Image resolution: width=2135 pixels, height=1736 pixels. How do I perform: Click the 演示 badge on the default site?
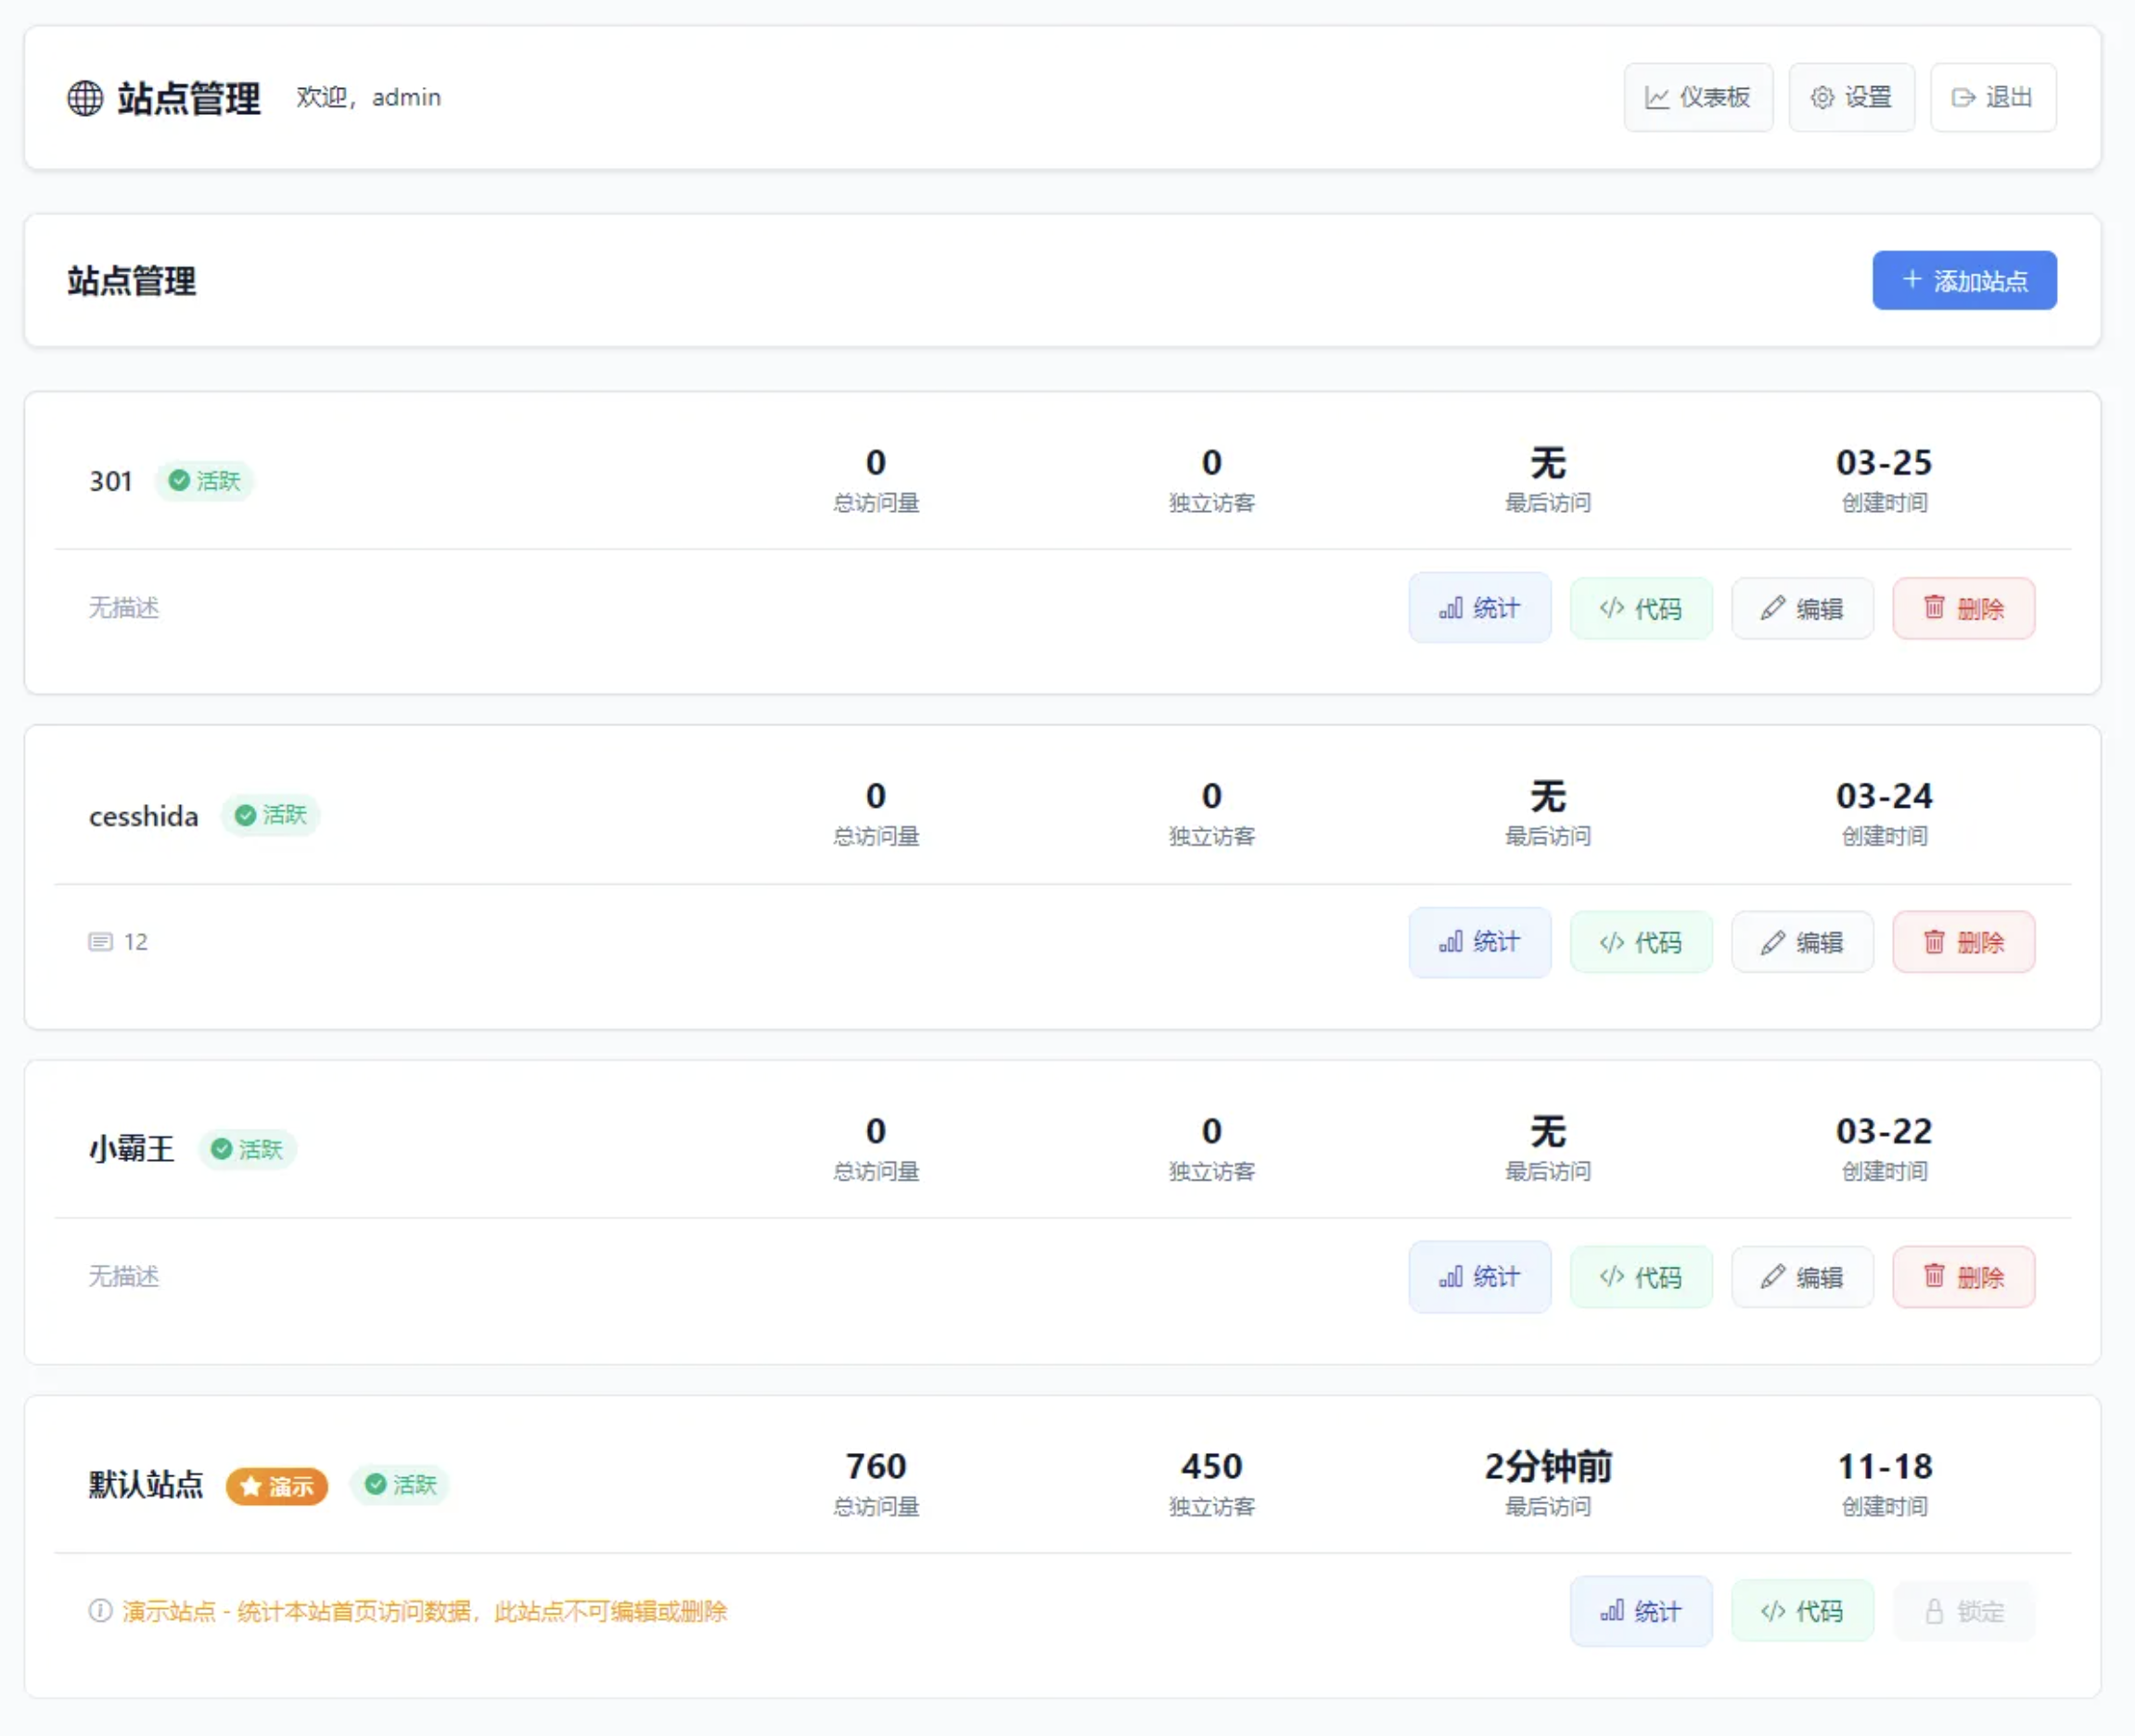click(x=276, y=1486)
